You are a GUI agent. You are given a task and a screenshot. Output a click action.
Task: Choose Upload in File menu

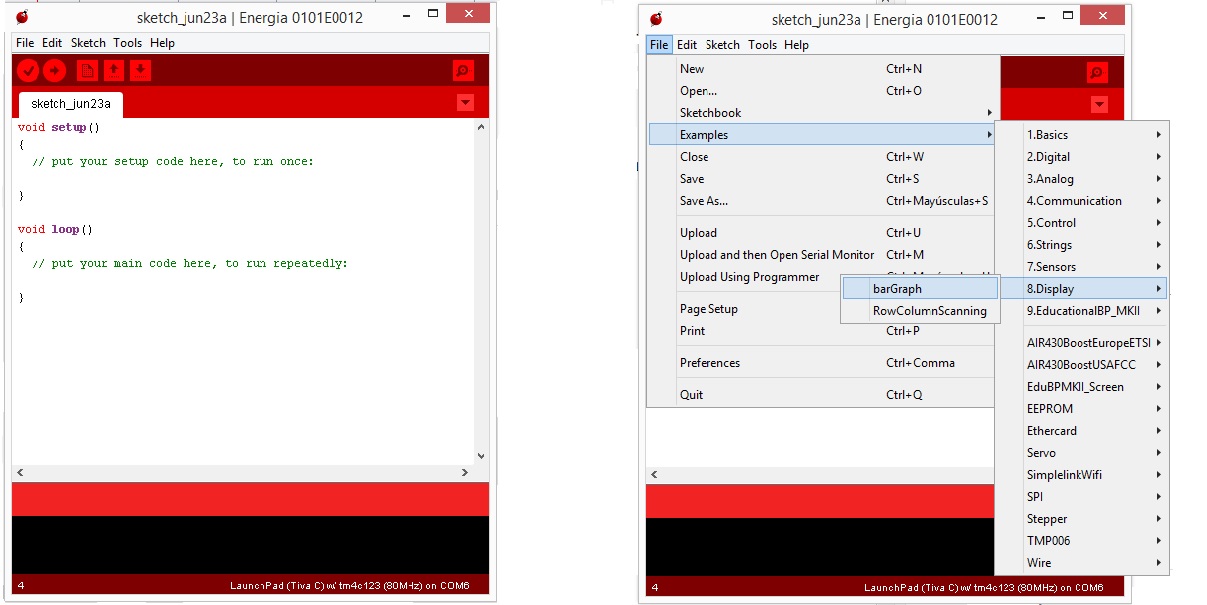coord(823,233)
